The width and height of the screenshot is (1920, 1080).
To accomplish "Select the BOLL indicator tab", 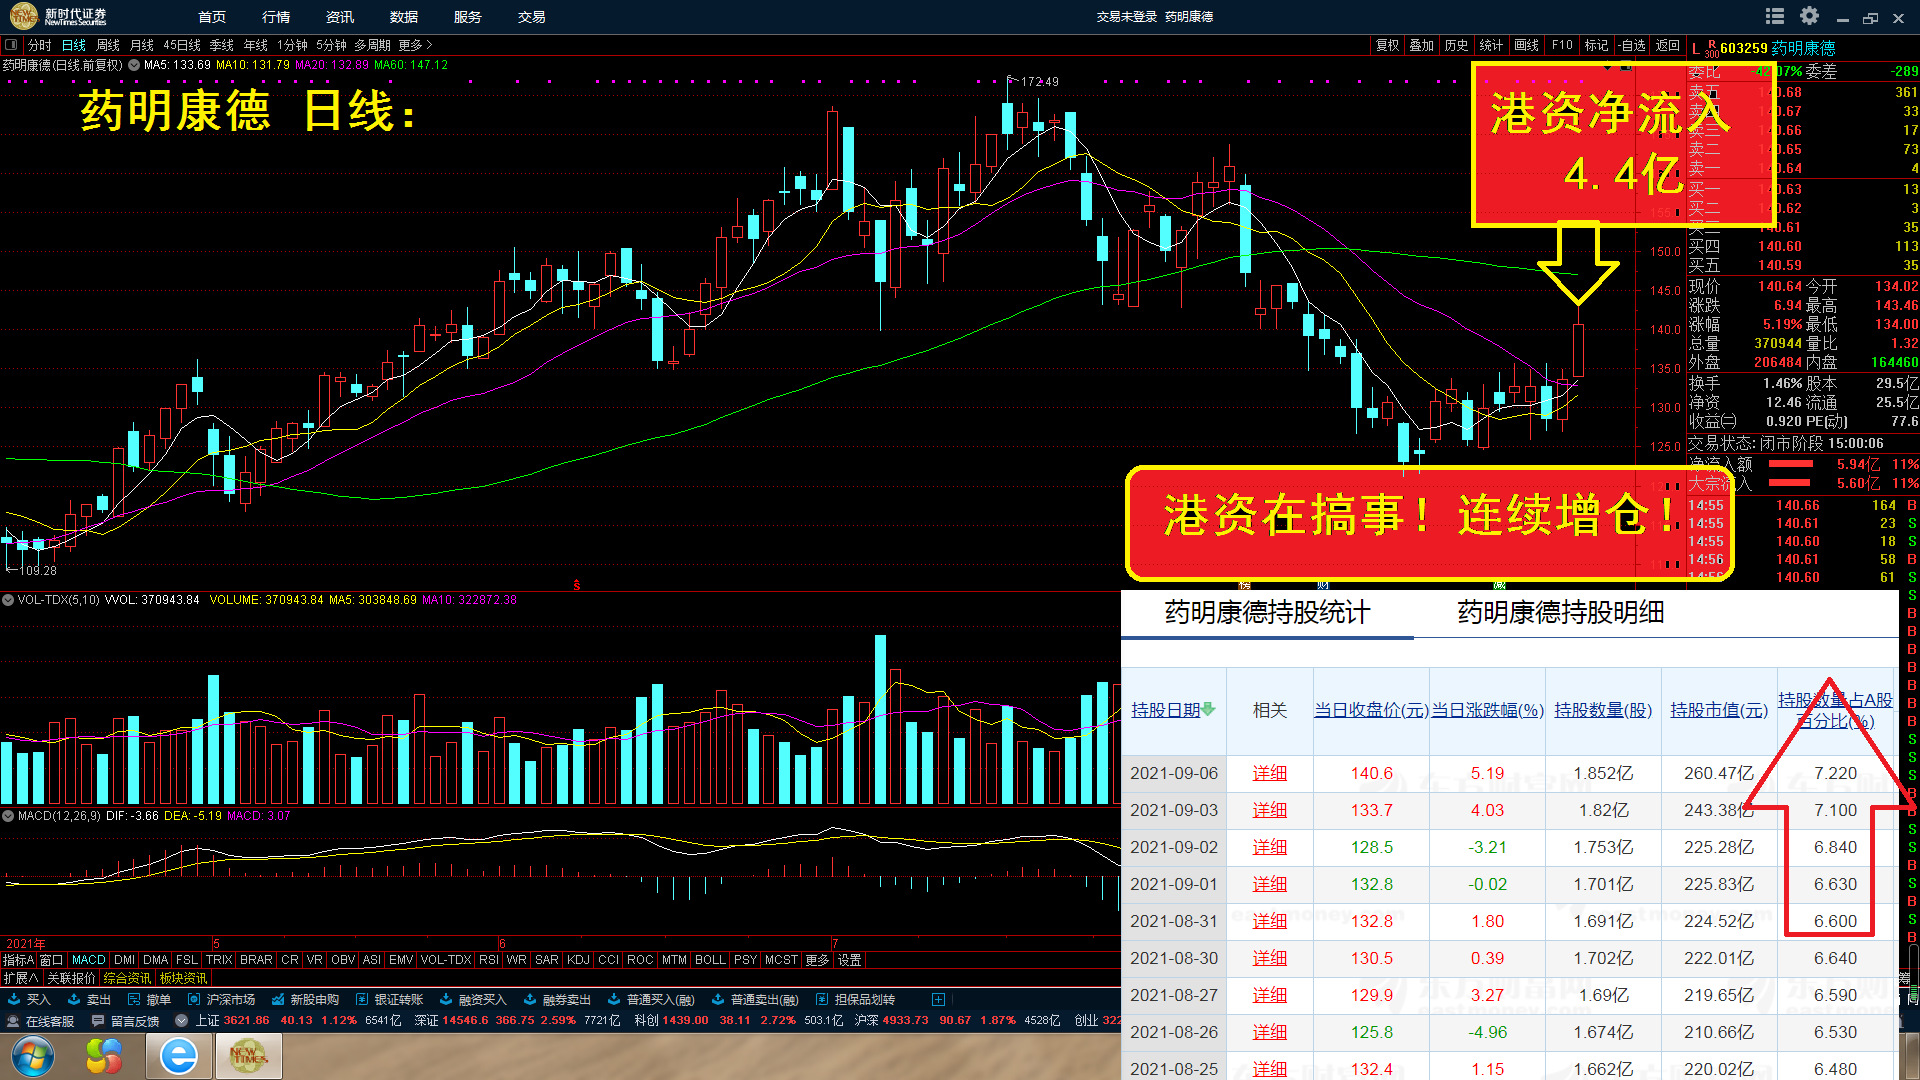I will [710, 960].
